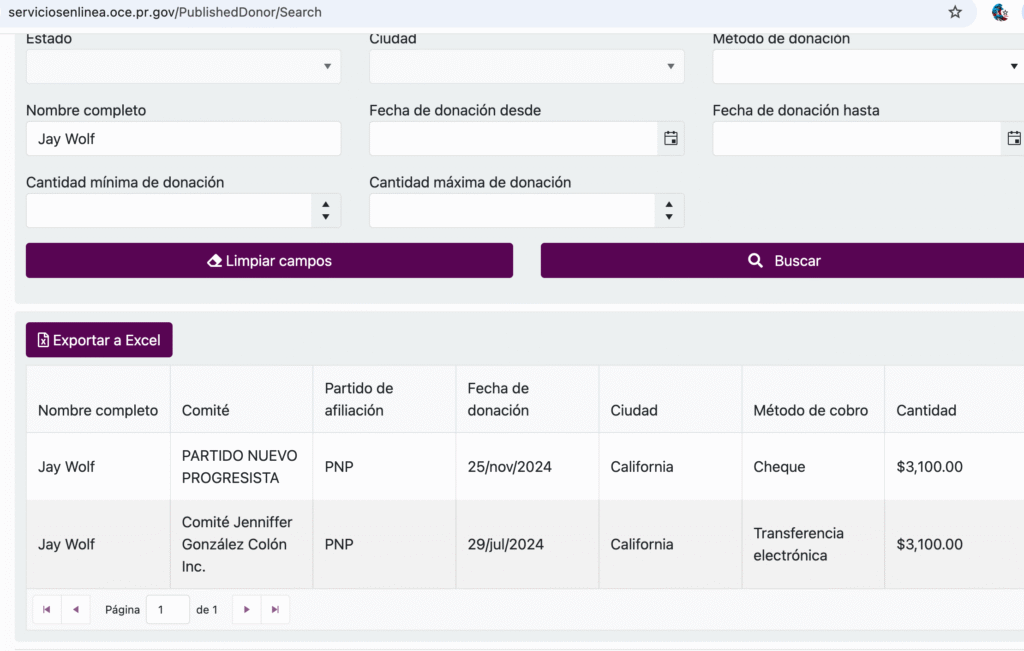Bookmark this page with the star icon
Screen dimensions: 1024x651
point(955,12)
